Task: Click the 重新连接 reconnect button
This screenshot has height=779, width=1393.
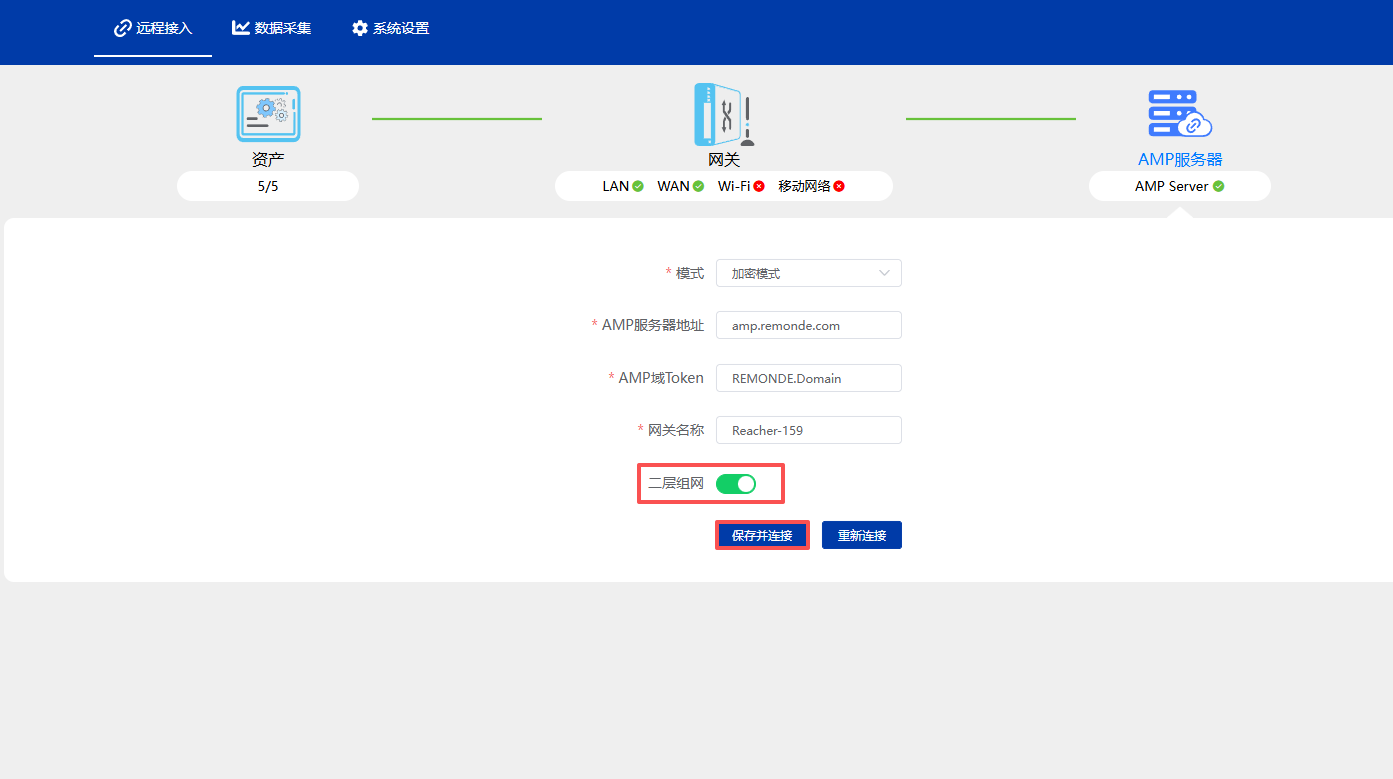Action: (862, 535)
